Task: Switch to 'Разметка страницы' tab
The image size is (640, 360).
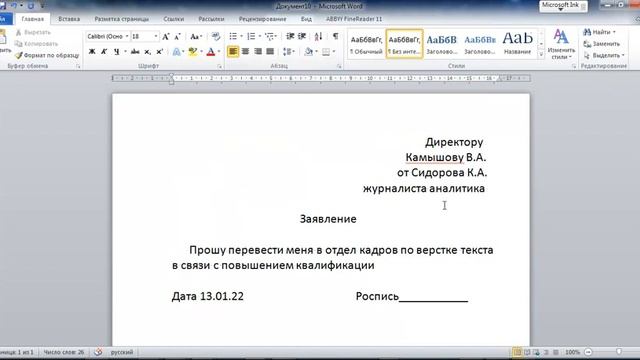Action: 122,19
